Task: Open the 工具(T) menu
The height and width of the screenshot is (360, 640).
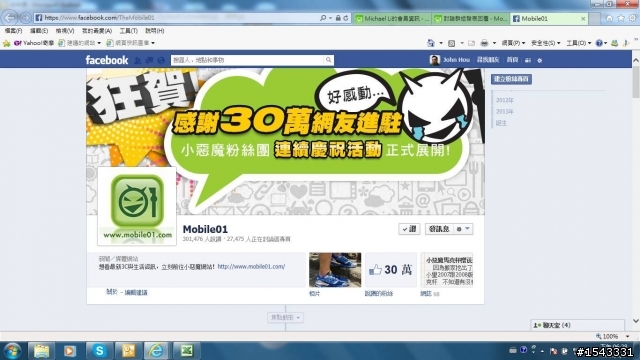Action: [128, 31]
